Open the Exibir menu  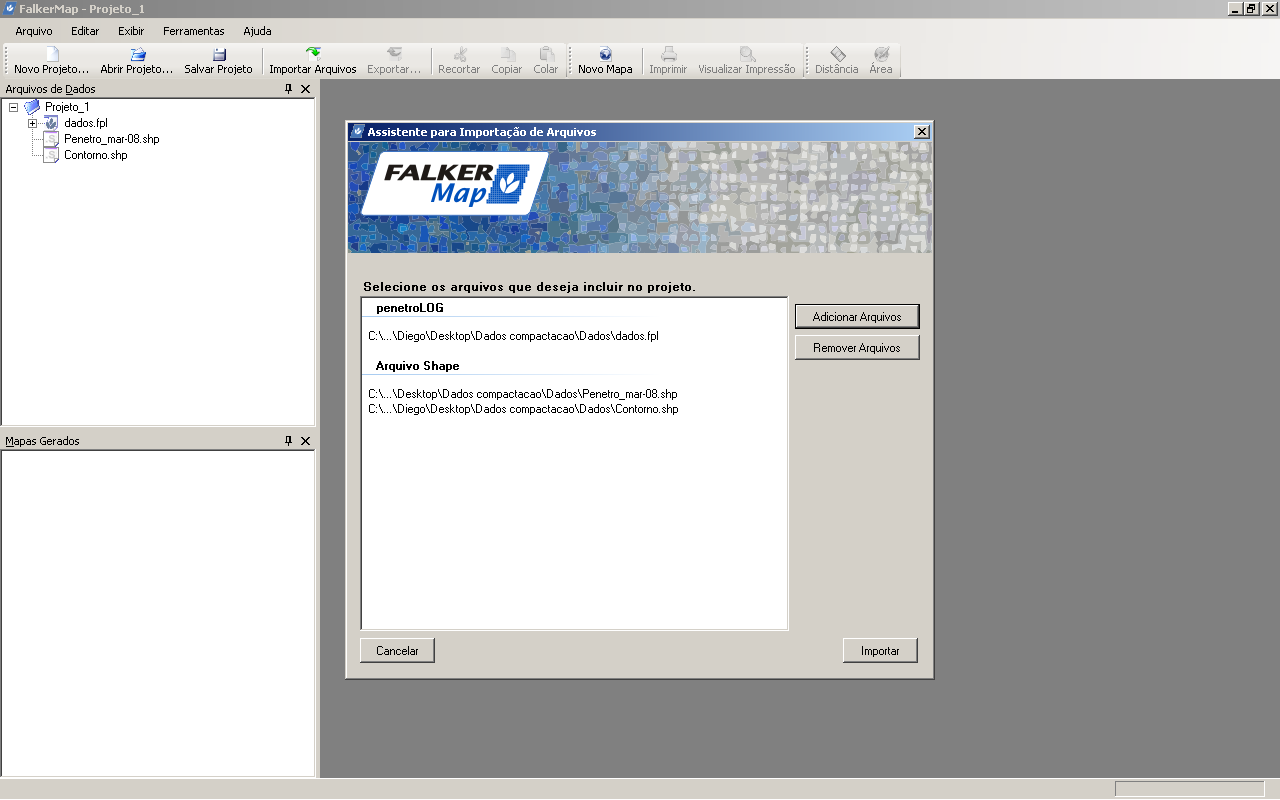[131, 31]
